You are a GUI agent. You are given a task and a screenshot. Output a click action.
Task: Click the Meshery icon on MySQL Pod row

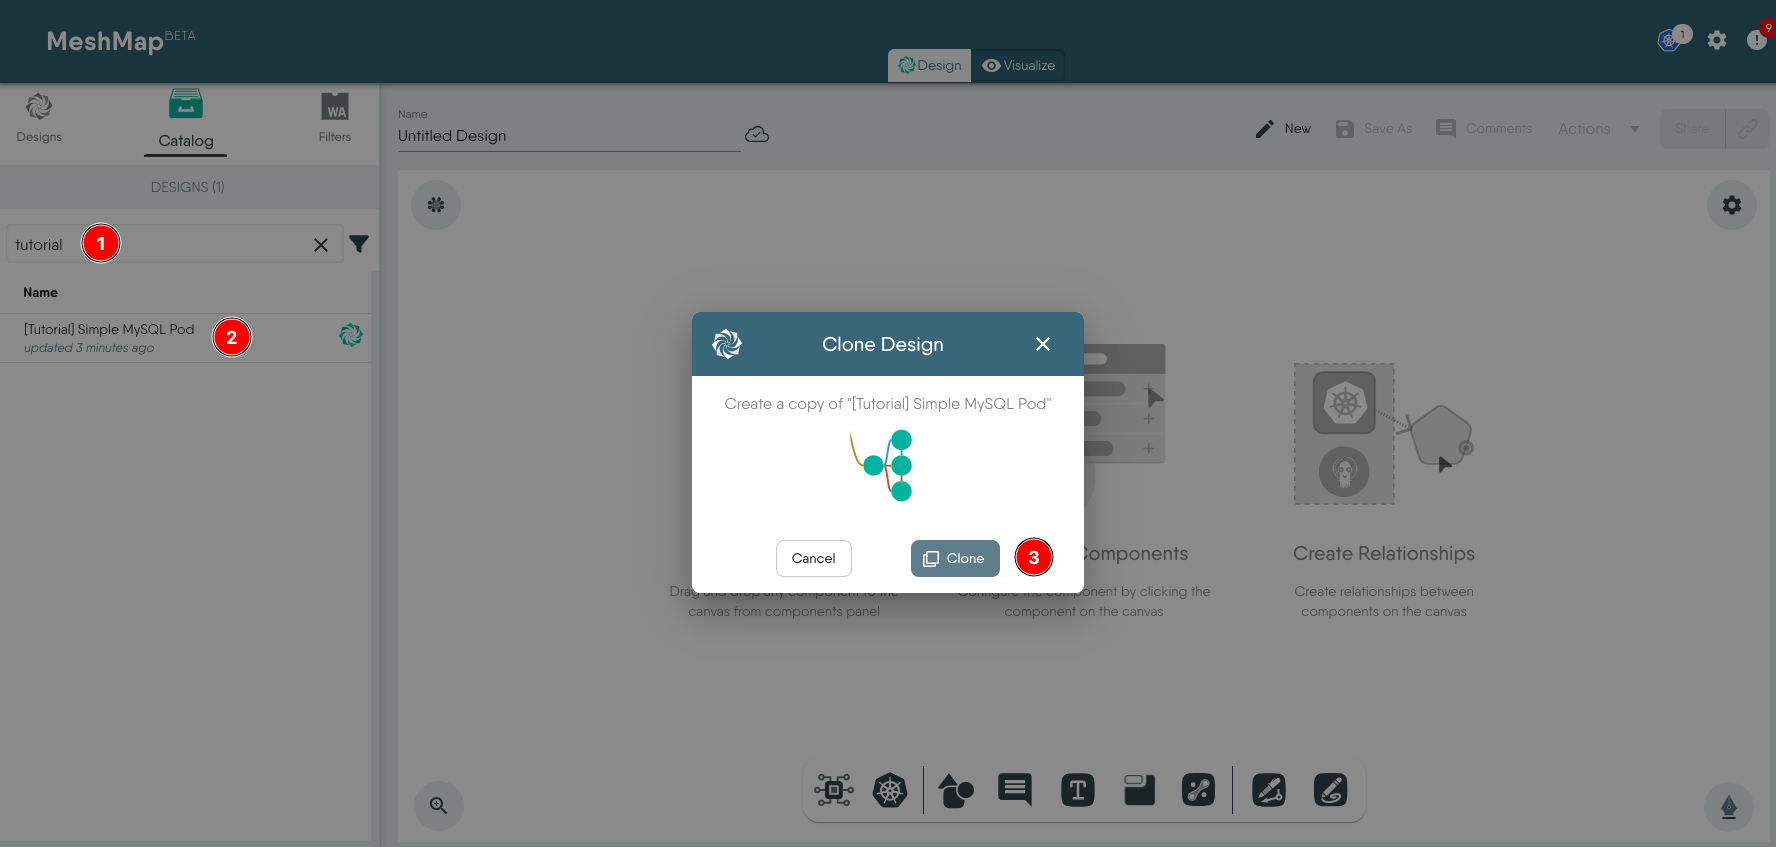coord(351,335)
